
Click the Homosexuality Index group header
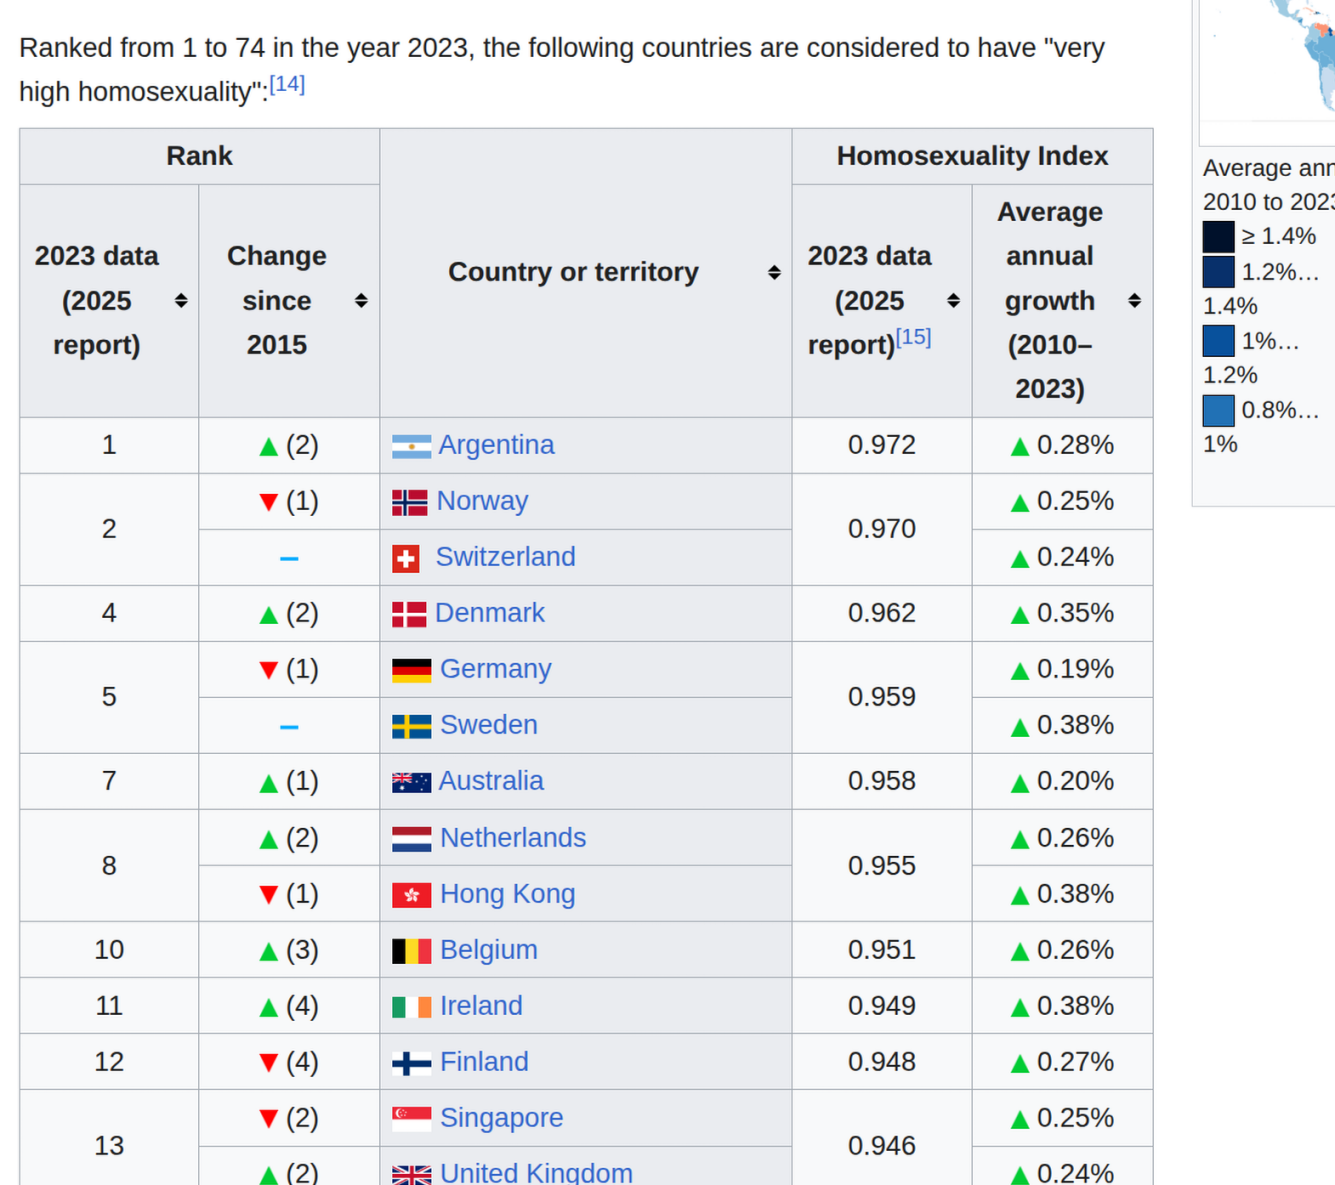pos(972,156)
